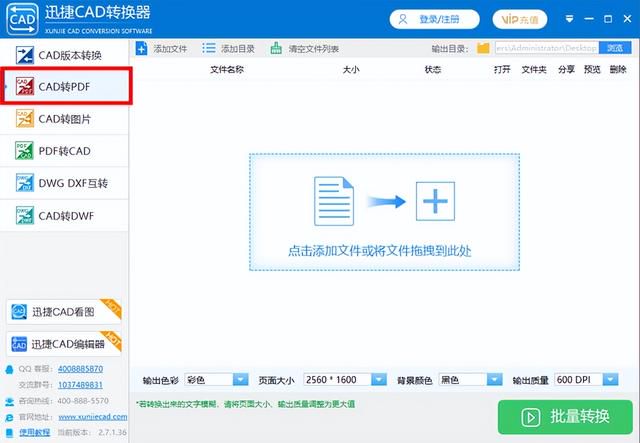The width and height of the screenshot is (640, 443).
Task: Choose the PDF转CAD option
Action: point(64,151)
